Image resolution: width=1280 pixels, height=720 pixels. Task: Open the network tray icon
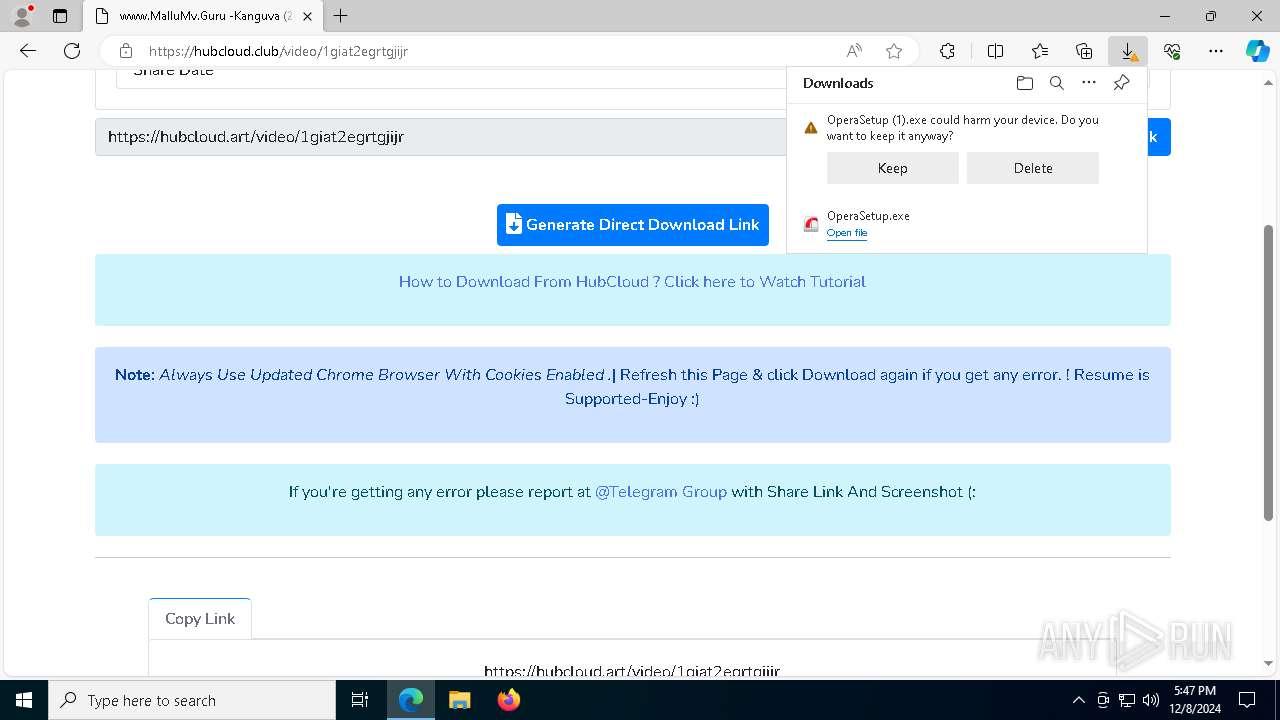click(1126, 700)
